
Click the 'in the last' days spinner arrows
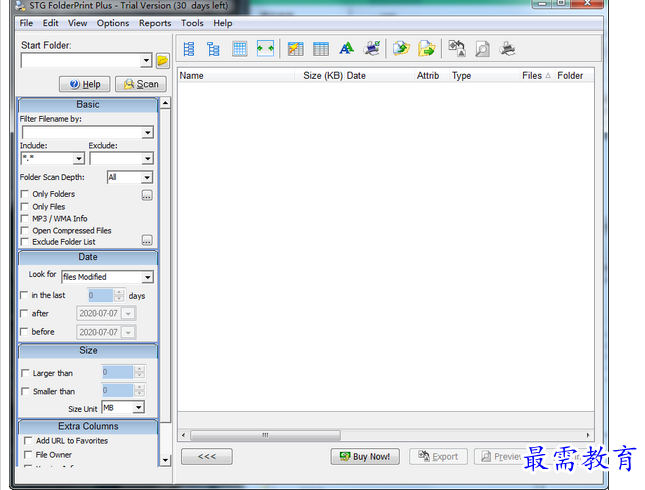point(119,295)
